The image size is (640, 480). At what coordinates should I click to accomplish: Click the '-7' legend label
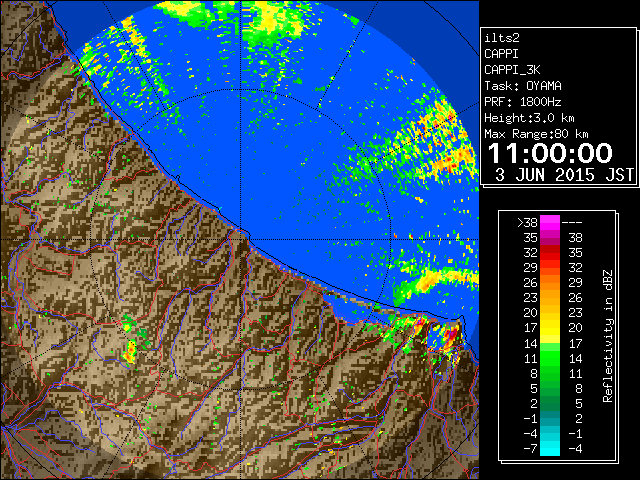point(530,448)
